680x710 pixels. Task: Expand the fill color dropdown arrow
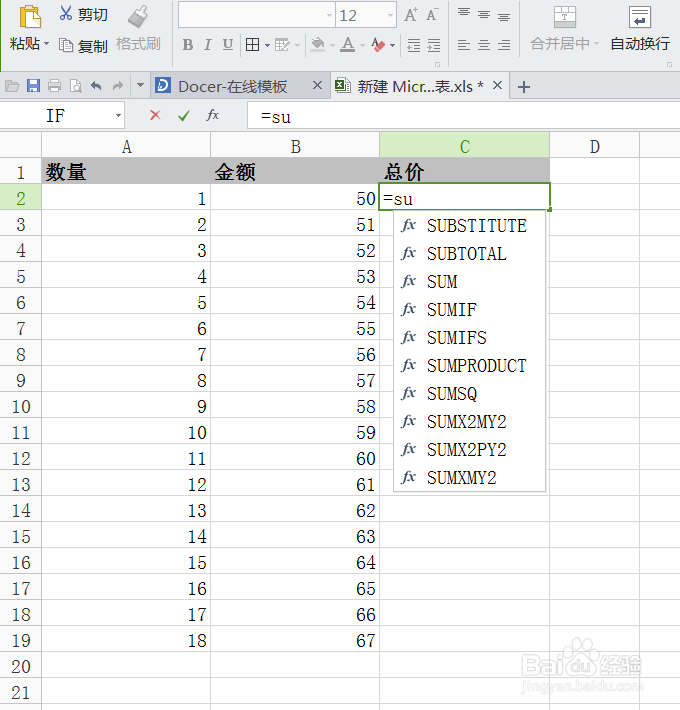click(332, 45)
